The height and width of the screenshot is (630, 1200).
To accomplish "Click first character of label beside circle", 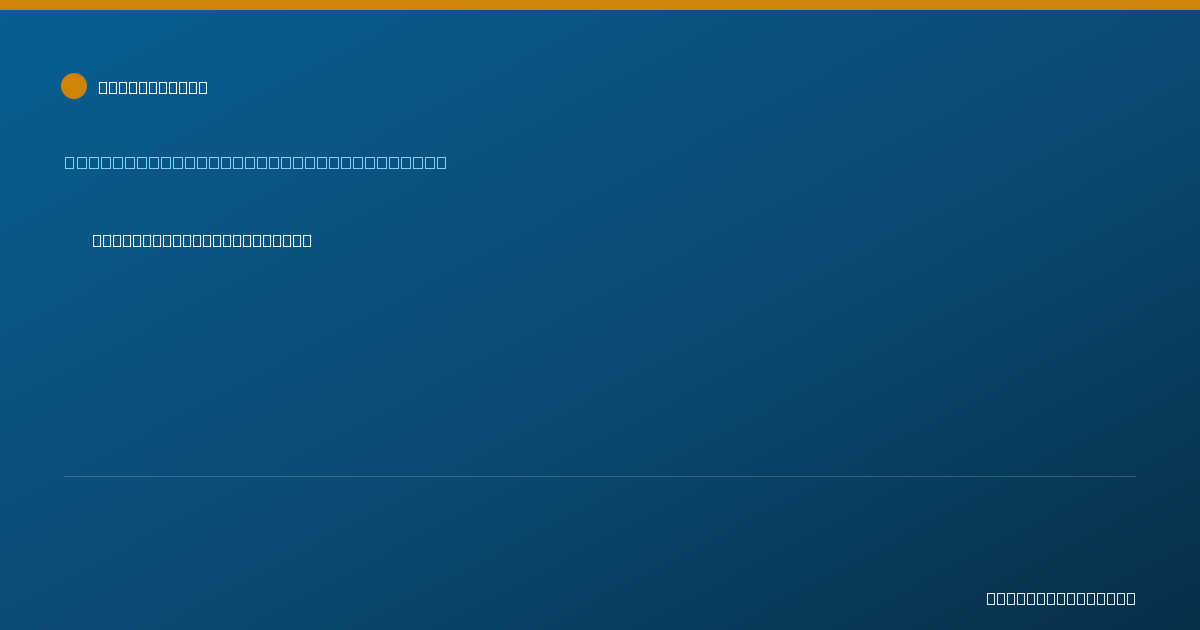I will tap(103, 87).
